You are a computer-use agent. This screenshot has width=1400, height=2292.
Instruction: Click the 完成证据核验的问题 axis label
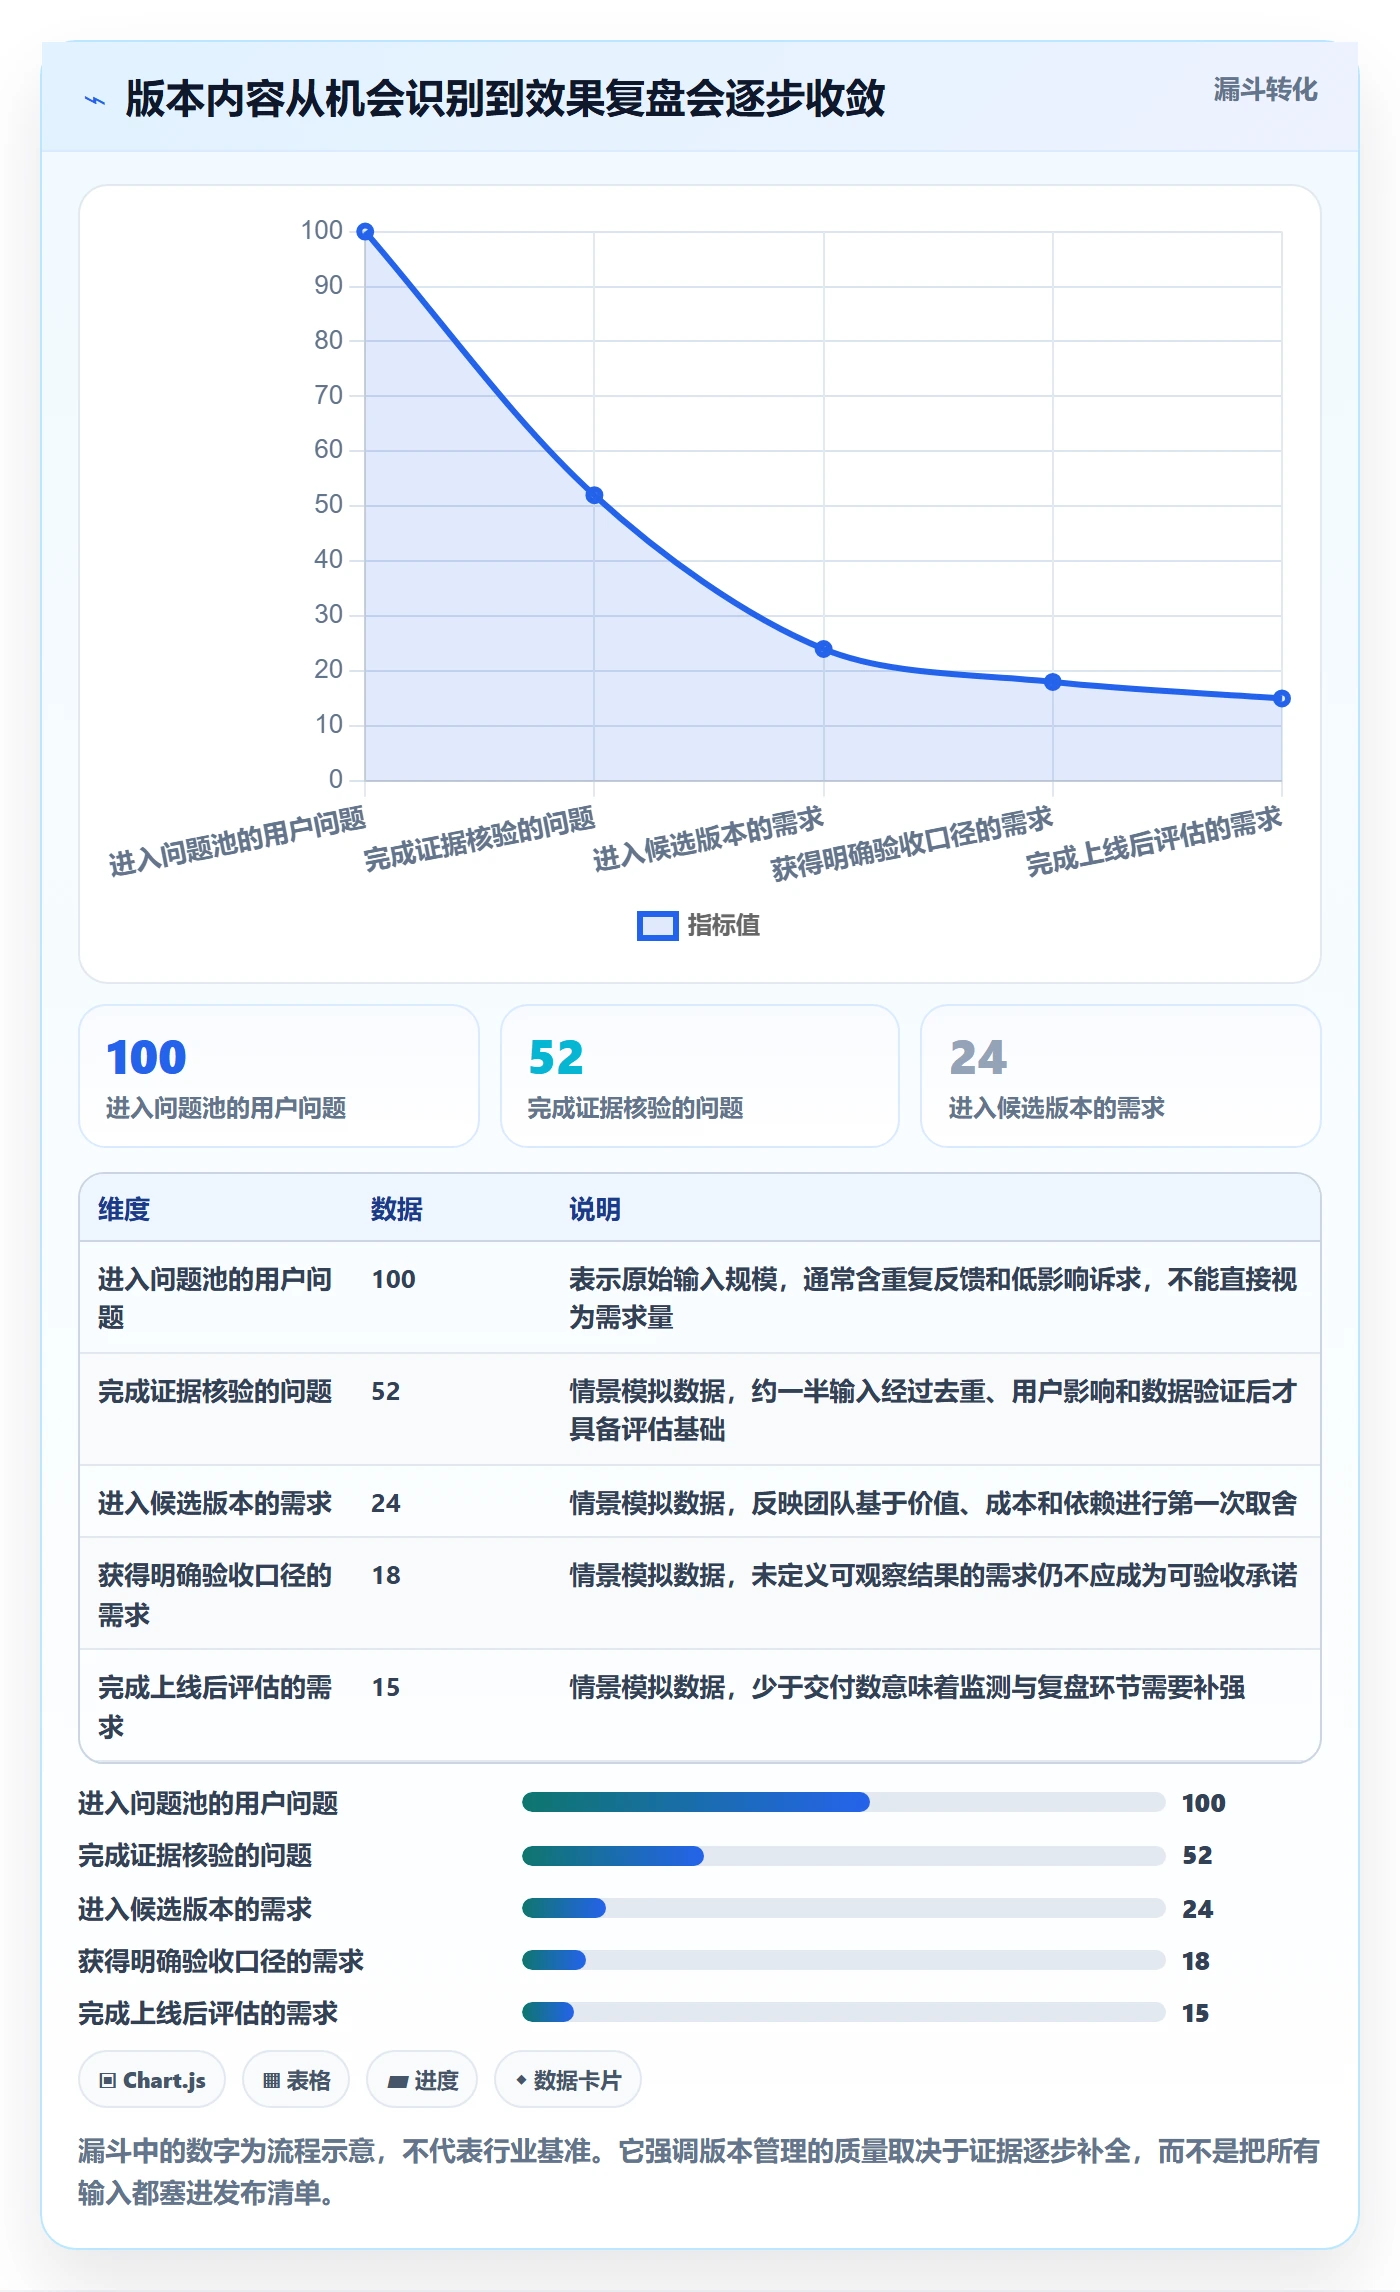tap(480, 839)
